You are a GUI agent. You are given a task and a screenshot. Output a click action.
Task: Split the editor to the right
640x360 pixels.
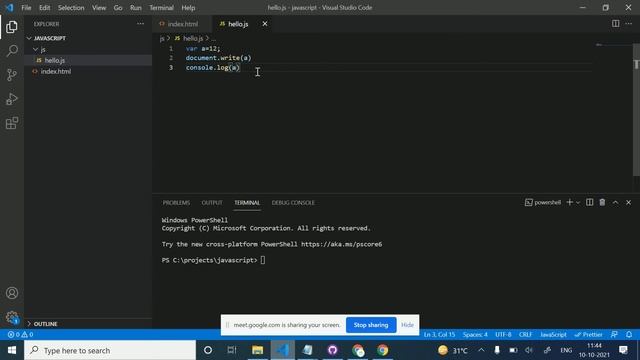coord(616,24)
